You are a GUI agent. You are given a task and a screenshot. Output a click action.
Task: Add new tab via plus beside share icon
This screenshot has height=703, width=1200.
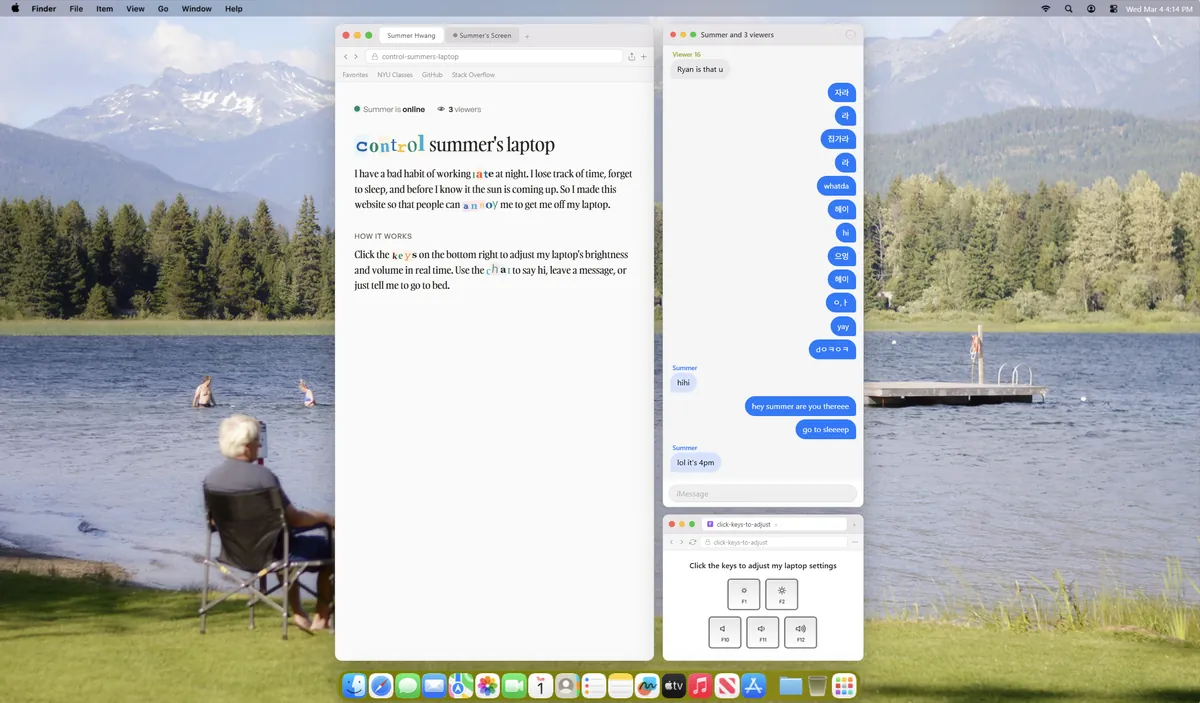(643, 57)
